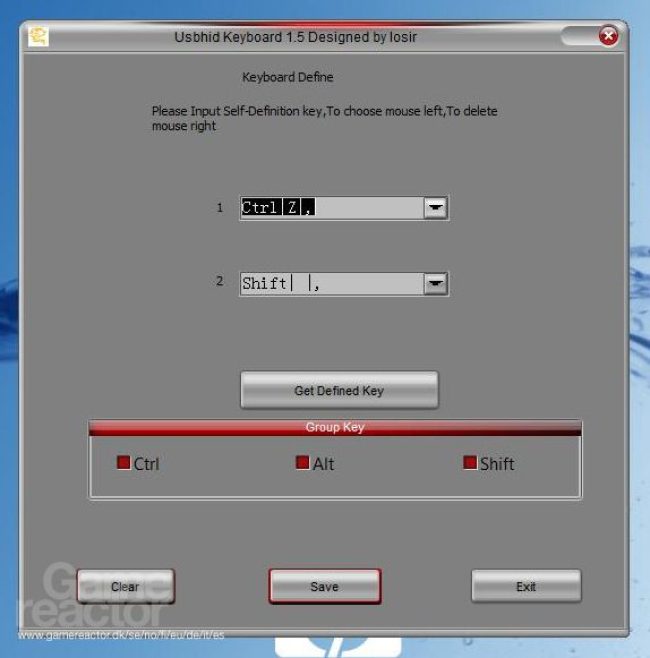
Task: Click the red Group Key header bar
Action: (335, 428)
